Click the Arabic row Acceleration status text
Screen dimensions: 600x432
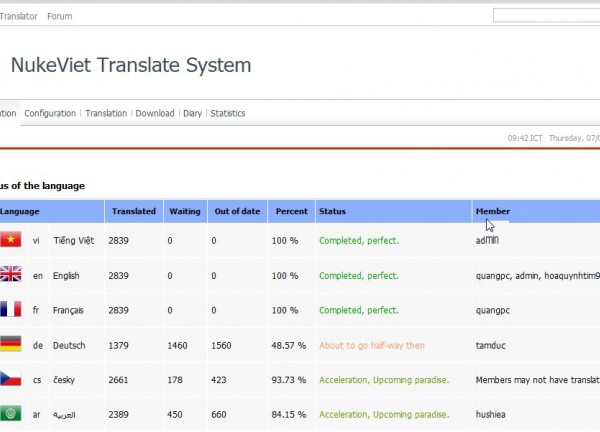[384, 414]
